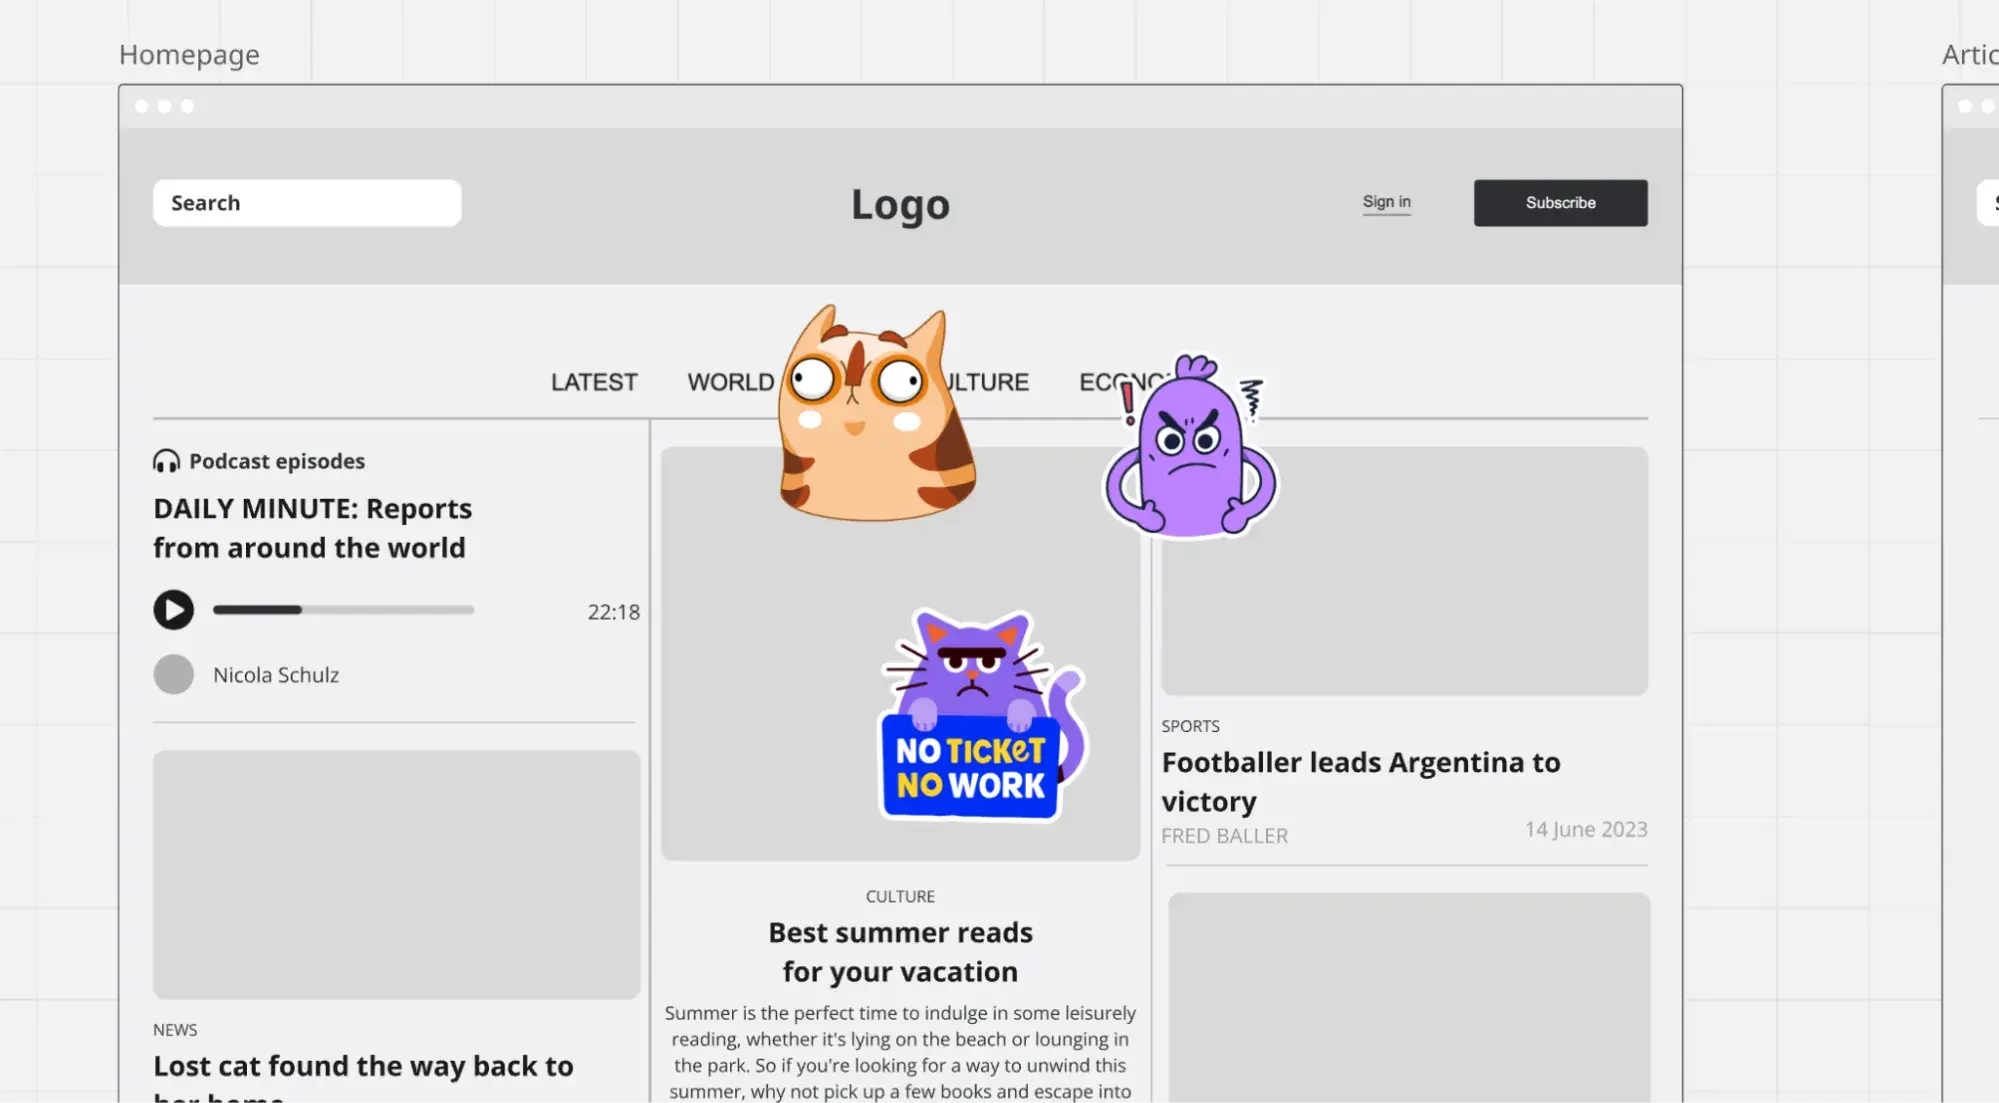Click the Search input field
The image size is (1999, 1103).
[x=306, y=203]
